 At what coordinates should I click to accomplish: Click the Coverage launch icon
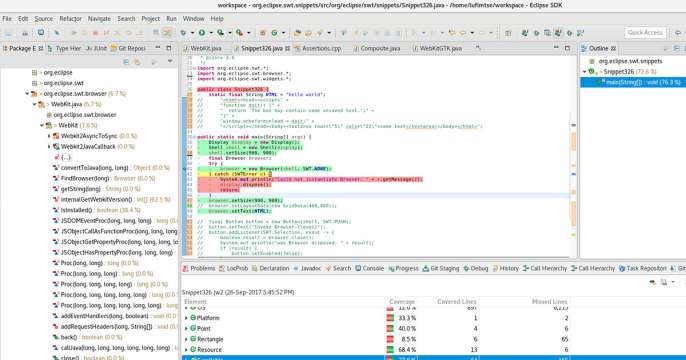coord(220,33)
